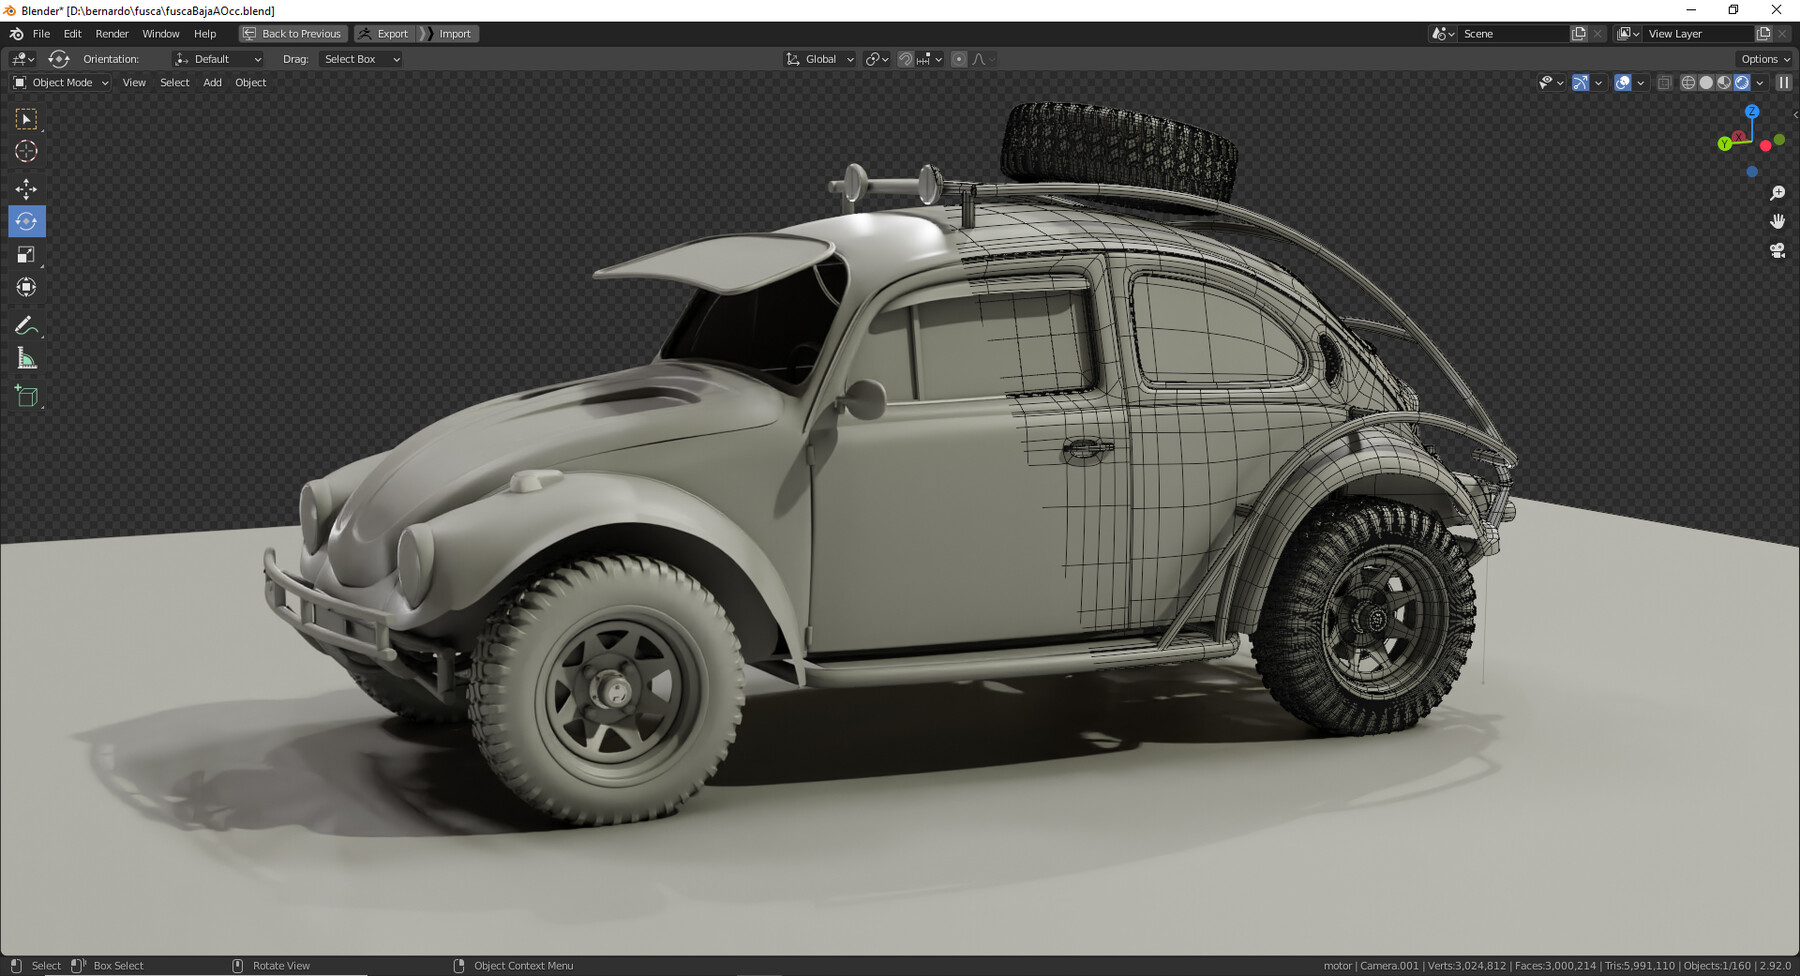
Task: Open the Add menu in the viewport header
Action: [x=211, y=82]
